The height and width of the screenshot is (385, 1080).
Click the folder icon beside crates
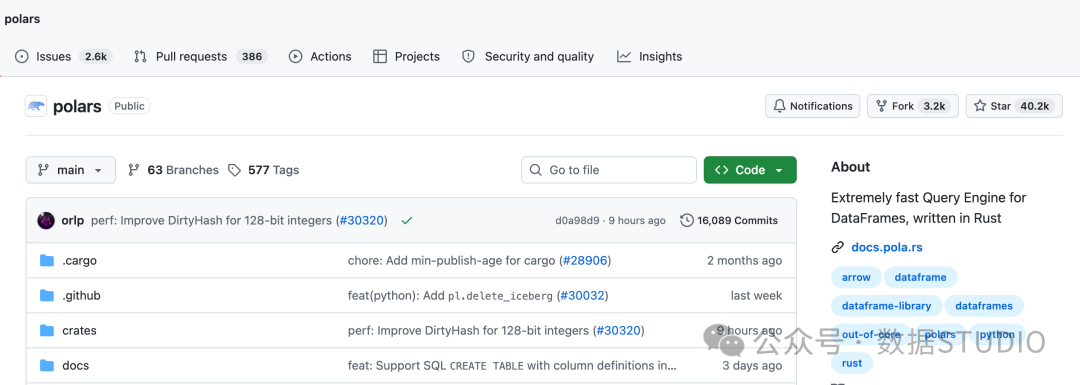[x=47, y=331]
